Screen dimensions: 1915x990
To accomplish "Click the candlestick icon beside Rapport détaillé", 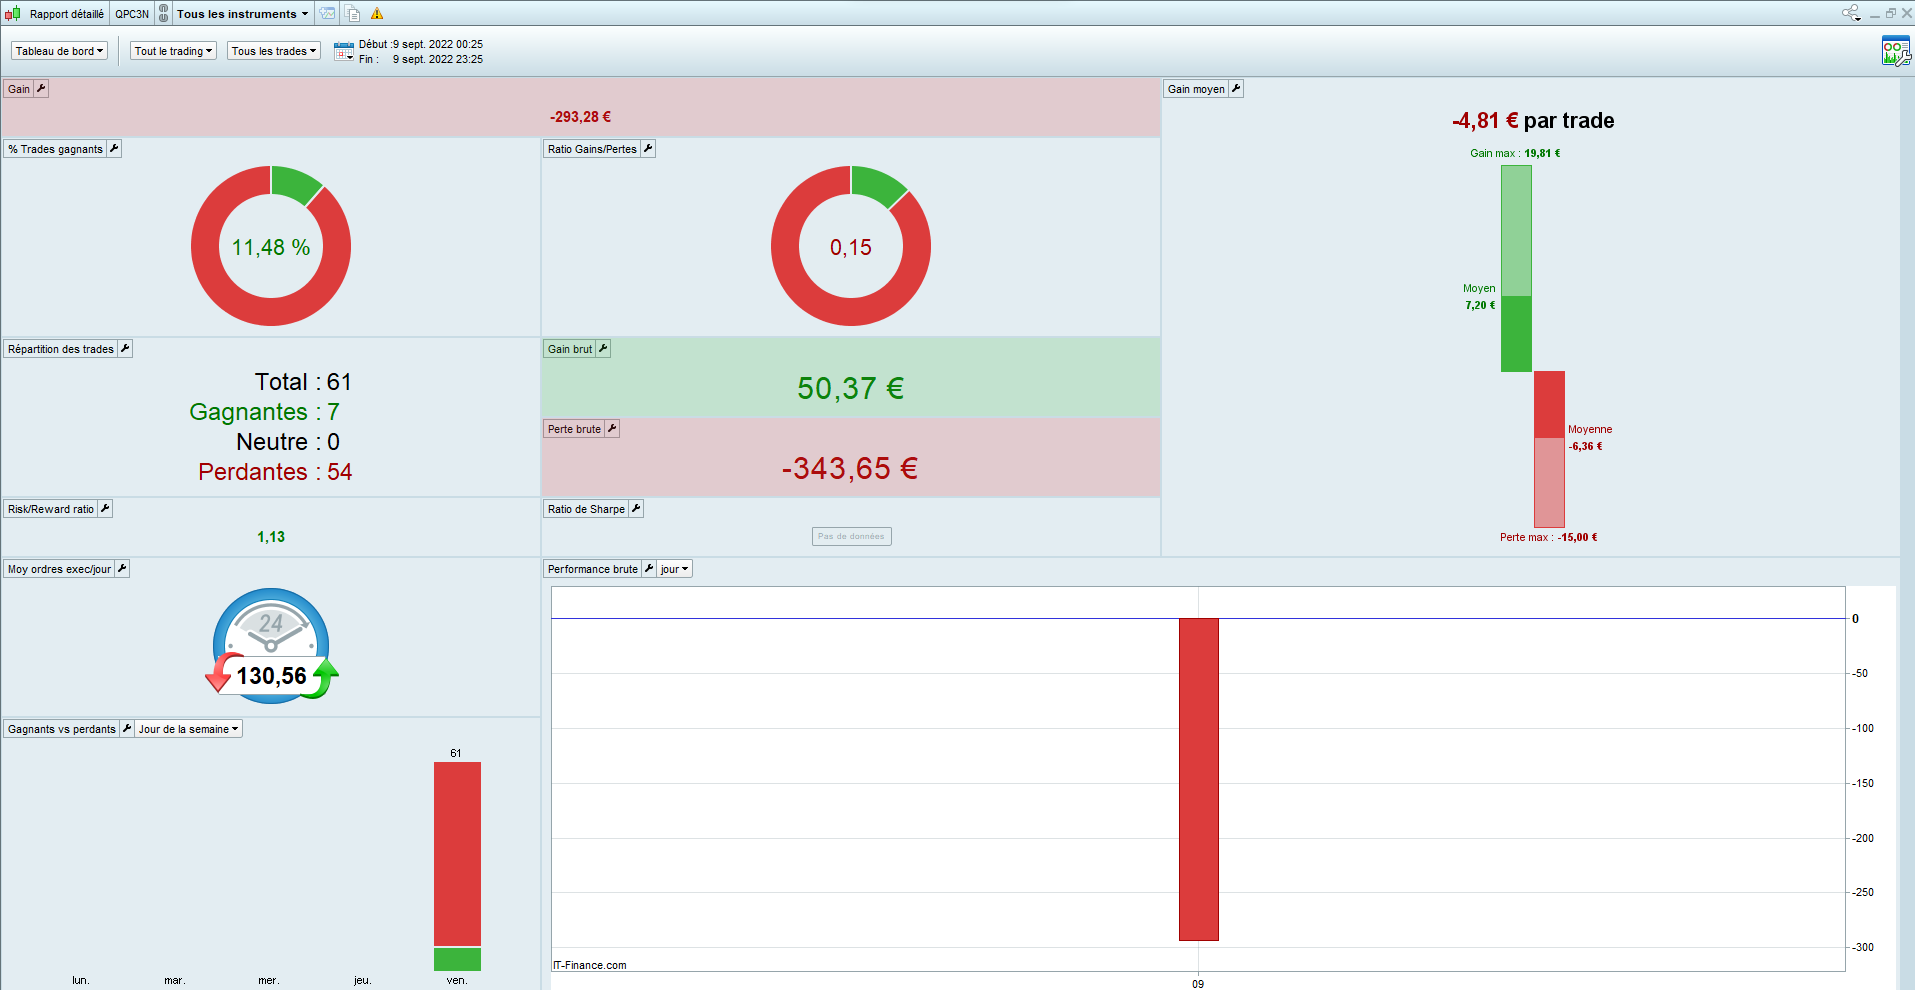I will [13, 14].
